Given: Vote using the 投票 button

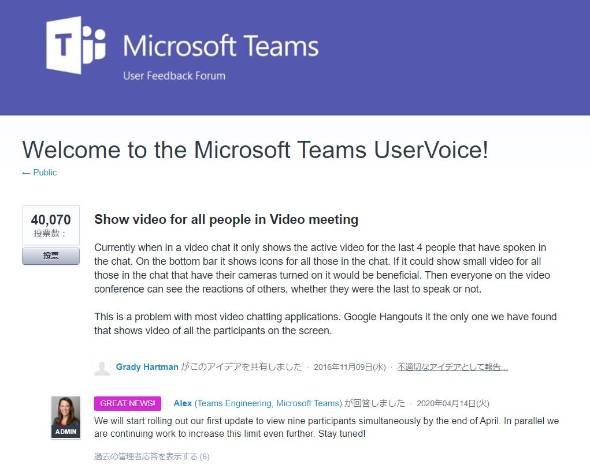Looking at the screenshot, I should 51,256.
